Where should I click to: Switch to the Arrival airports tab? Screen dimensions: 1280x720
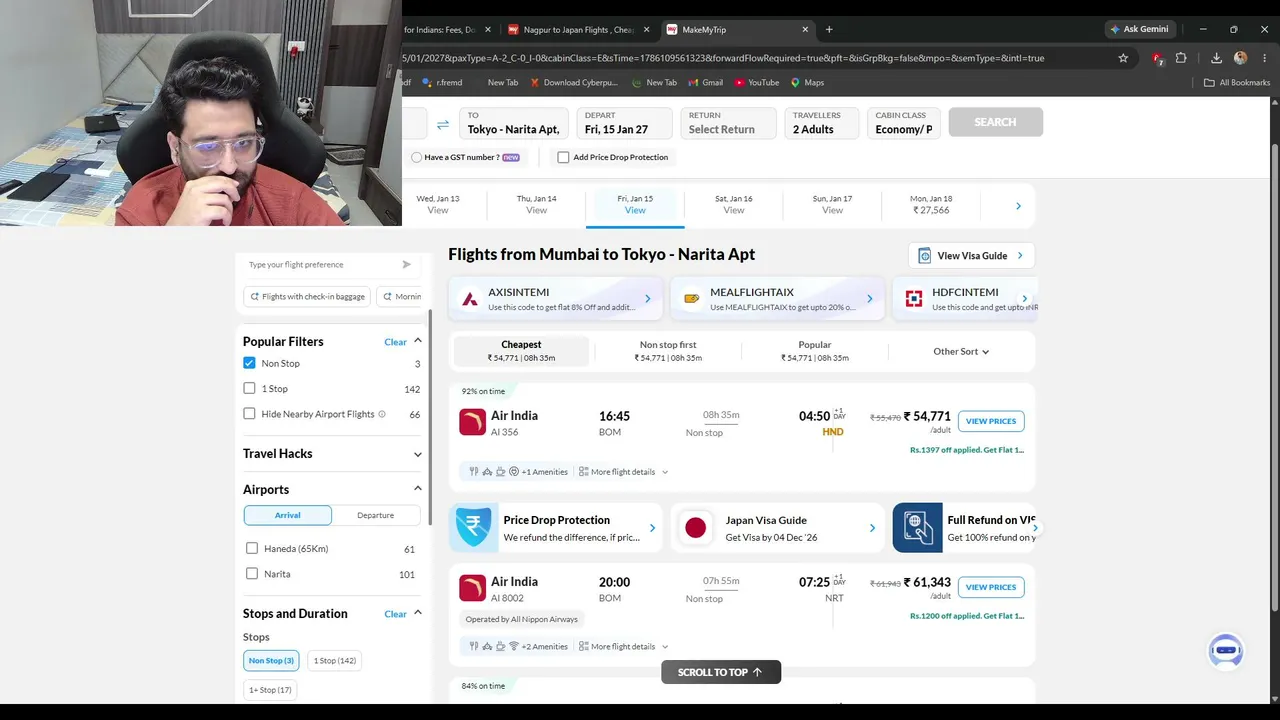pos(288,515)
